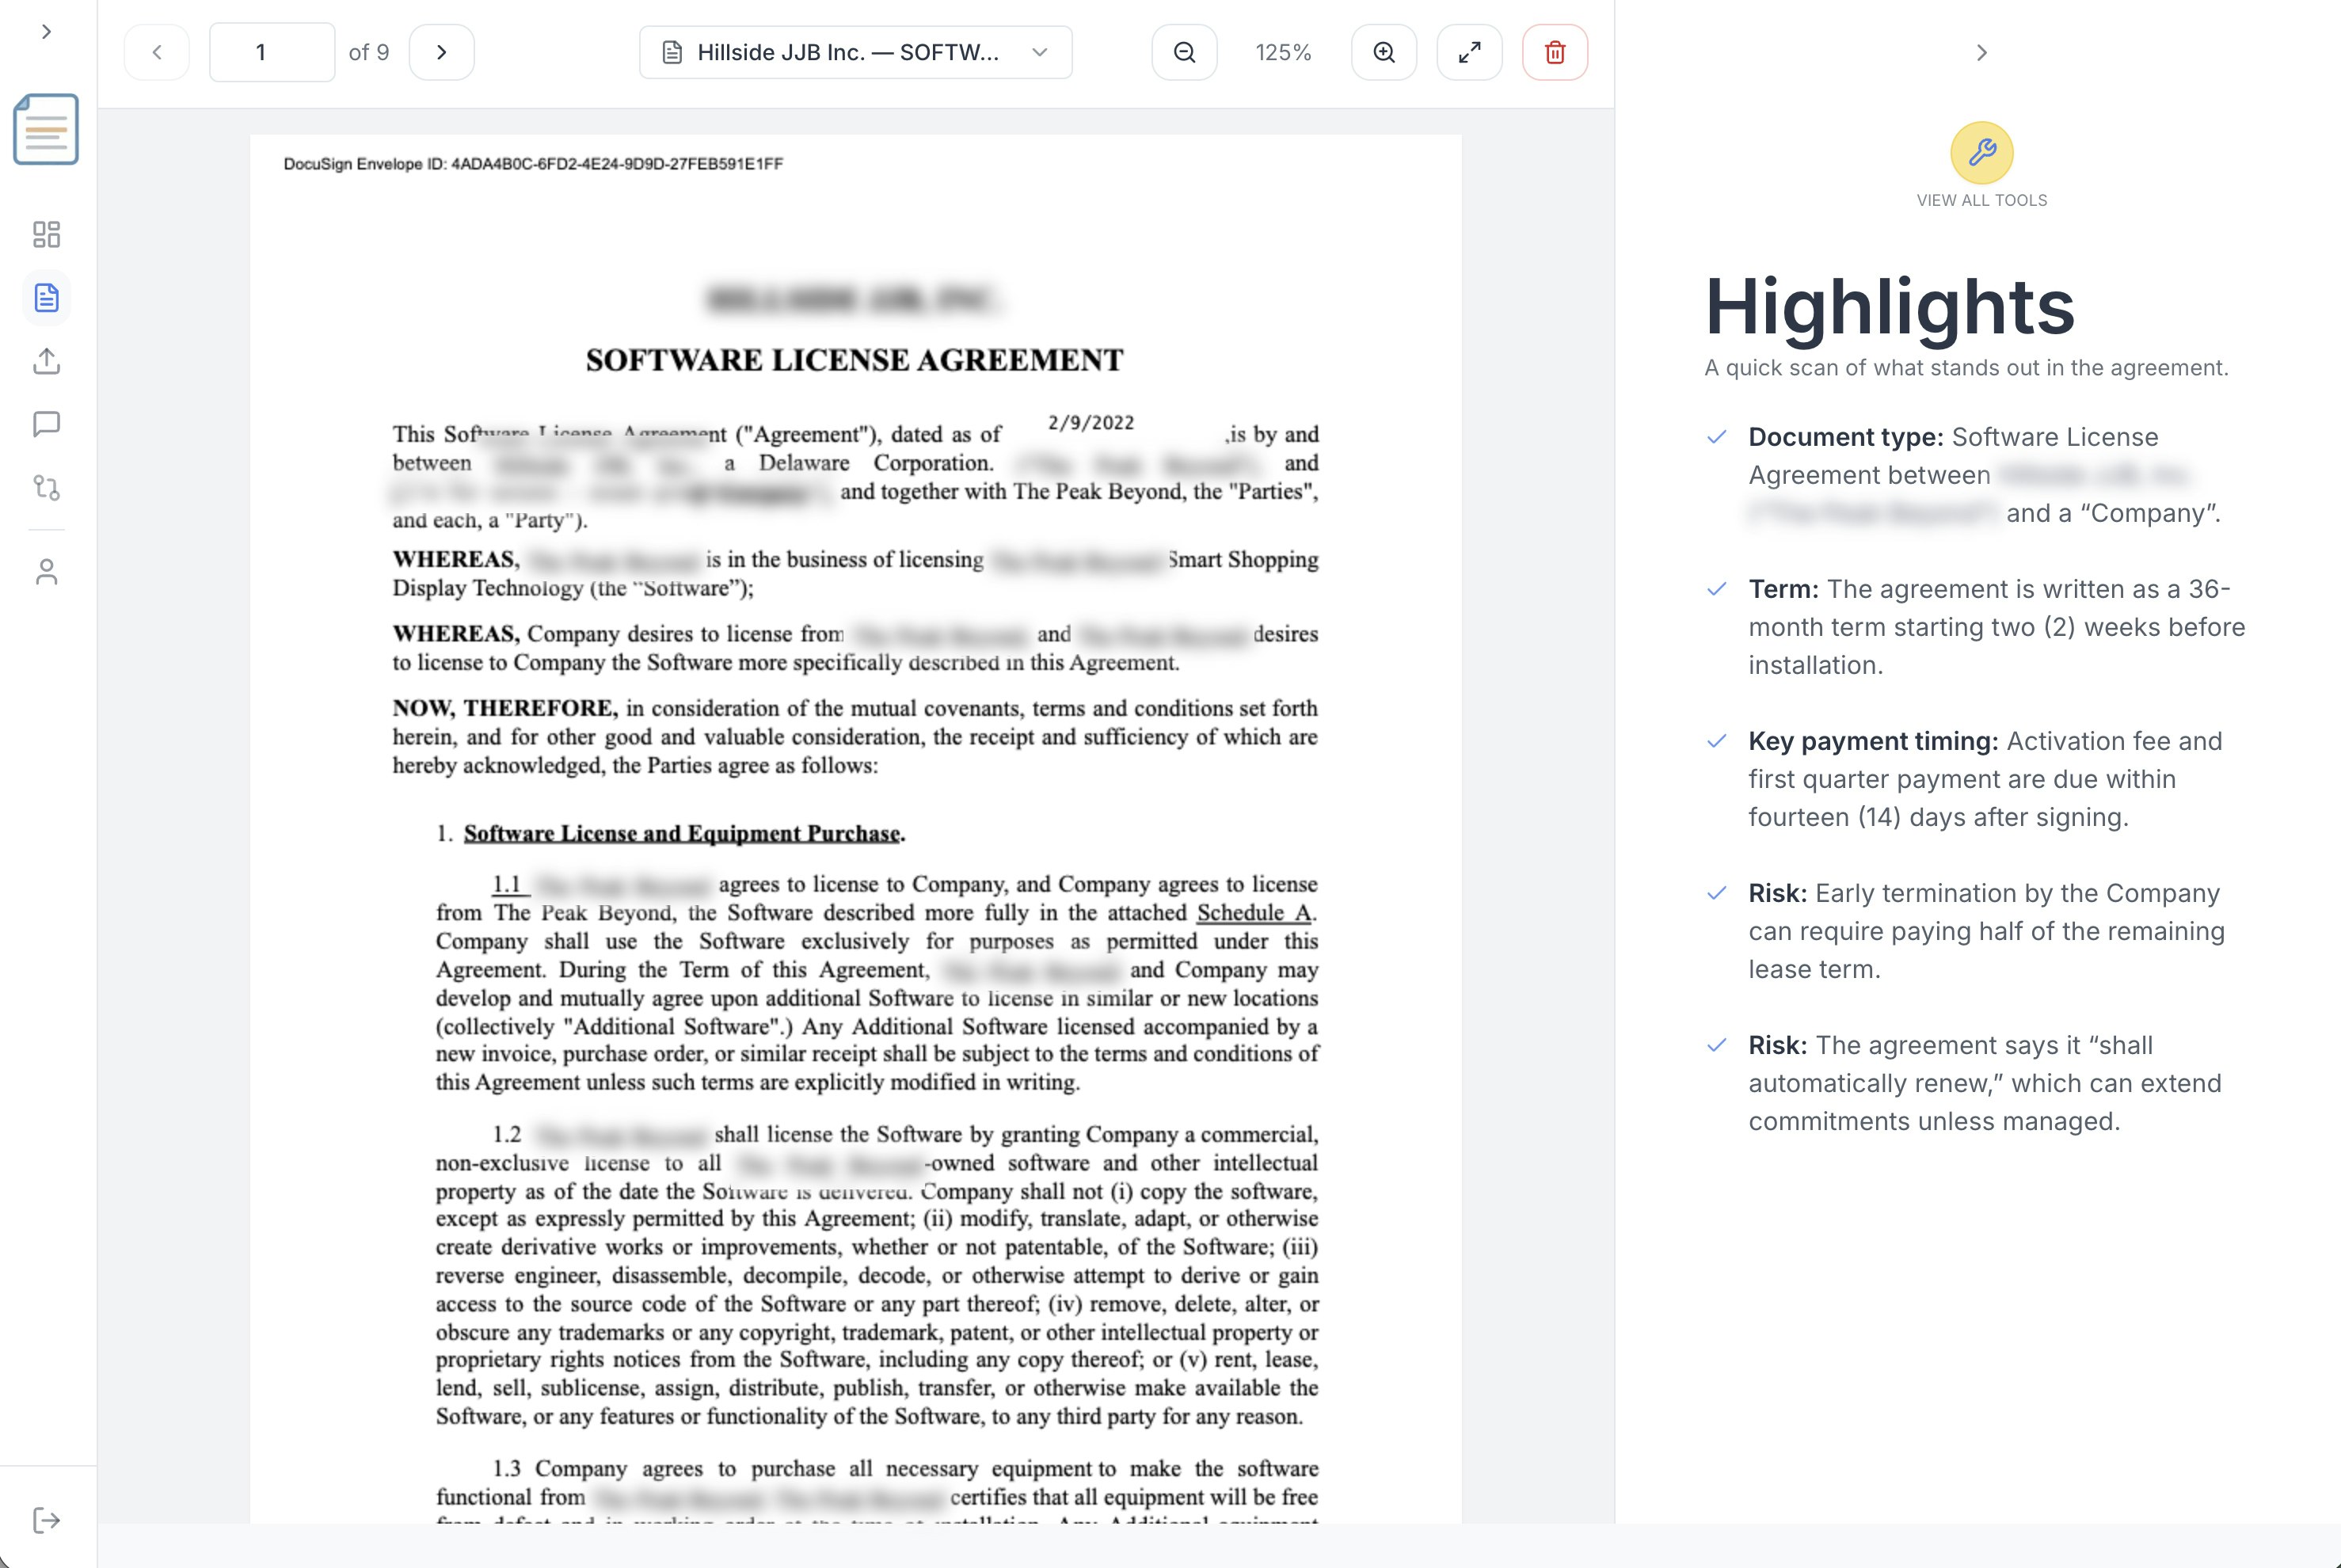
Task: Select the compare/versions icon in sidebar
Action: [46, 488]
